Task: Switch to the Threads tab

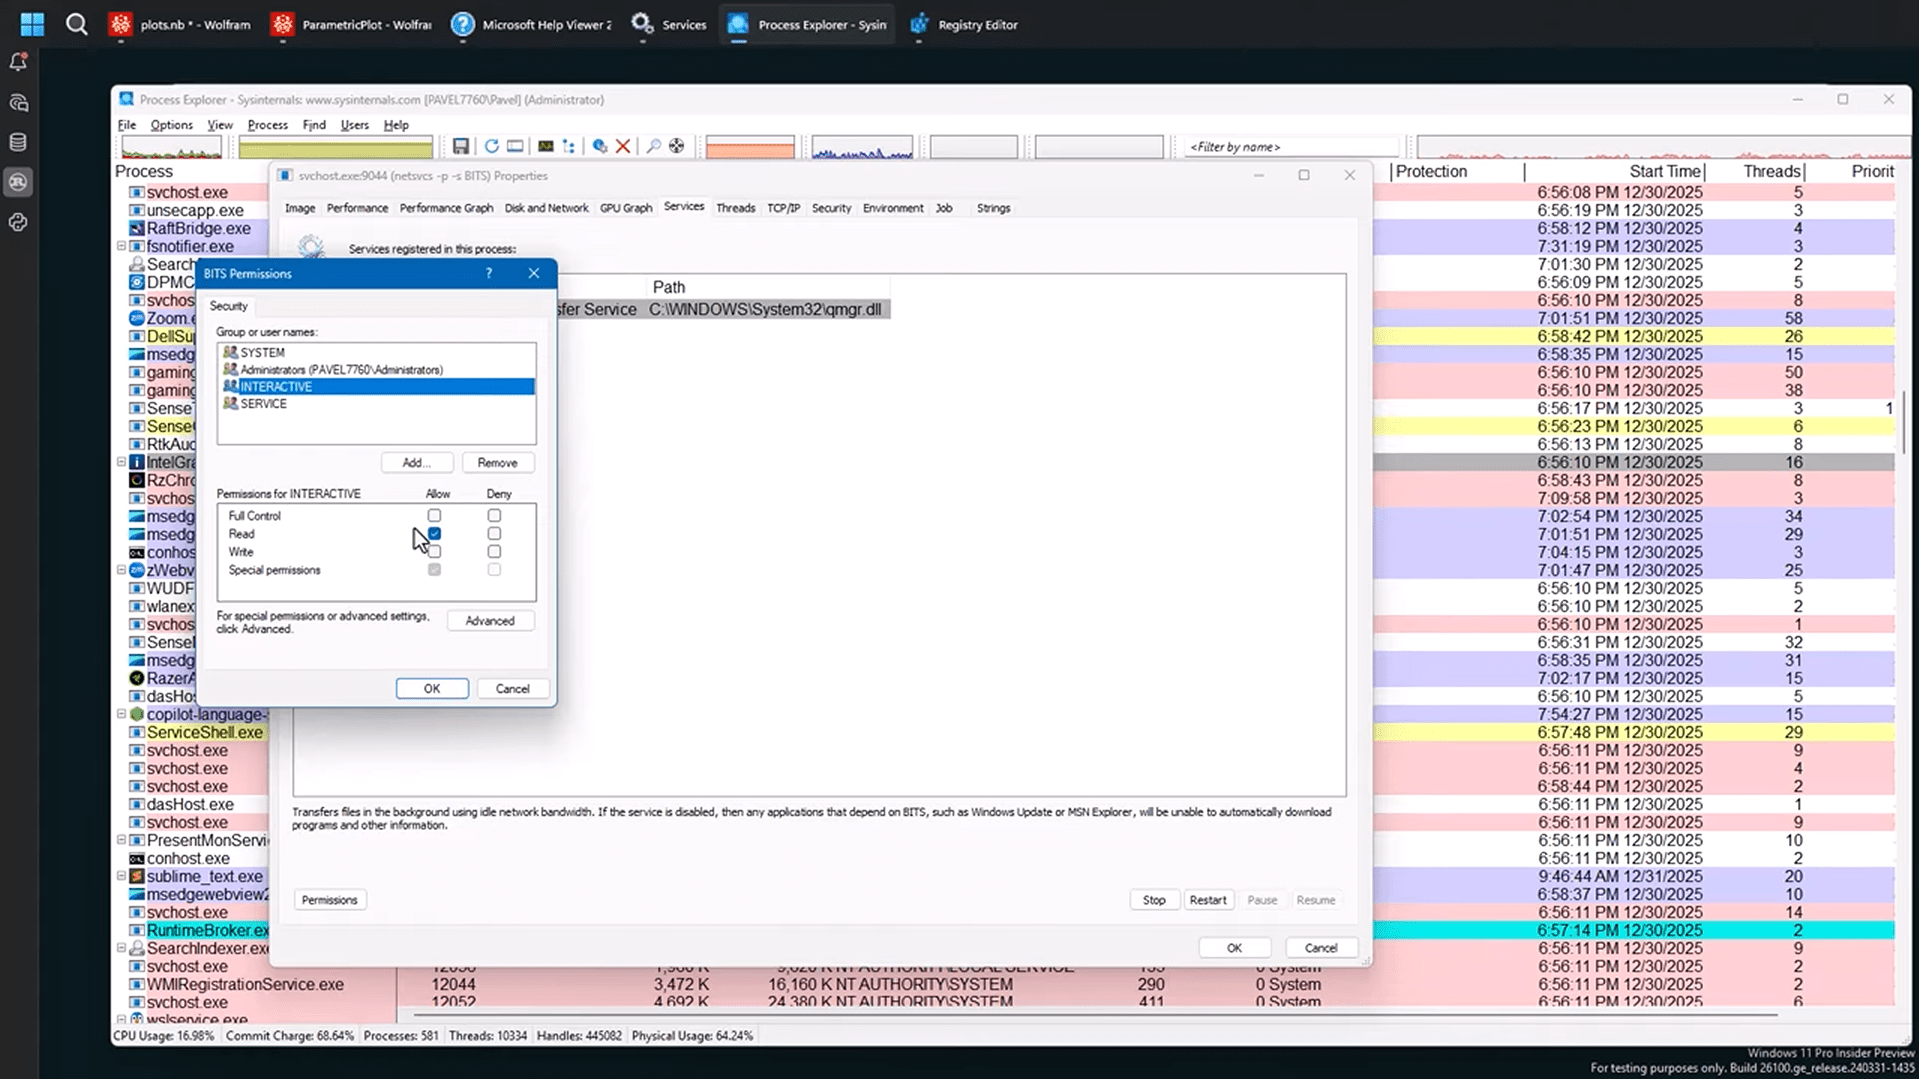Action: [735, 208]
